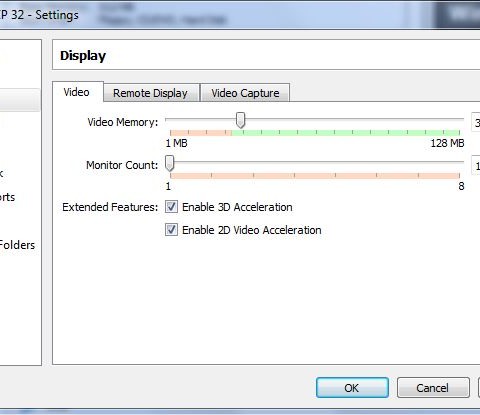Viewport: 480px width, 415px height.
Task: Focus the Video Memory value field
Action: coord(476,122)
